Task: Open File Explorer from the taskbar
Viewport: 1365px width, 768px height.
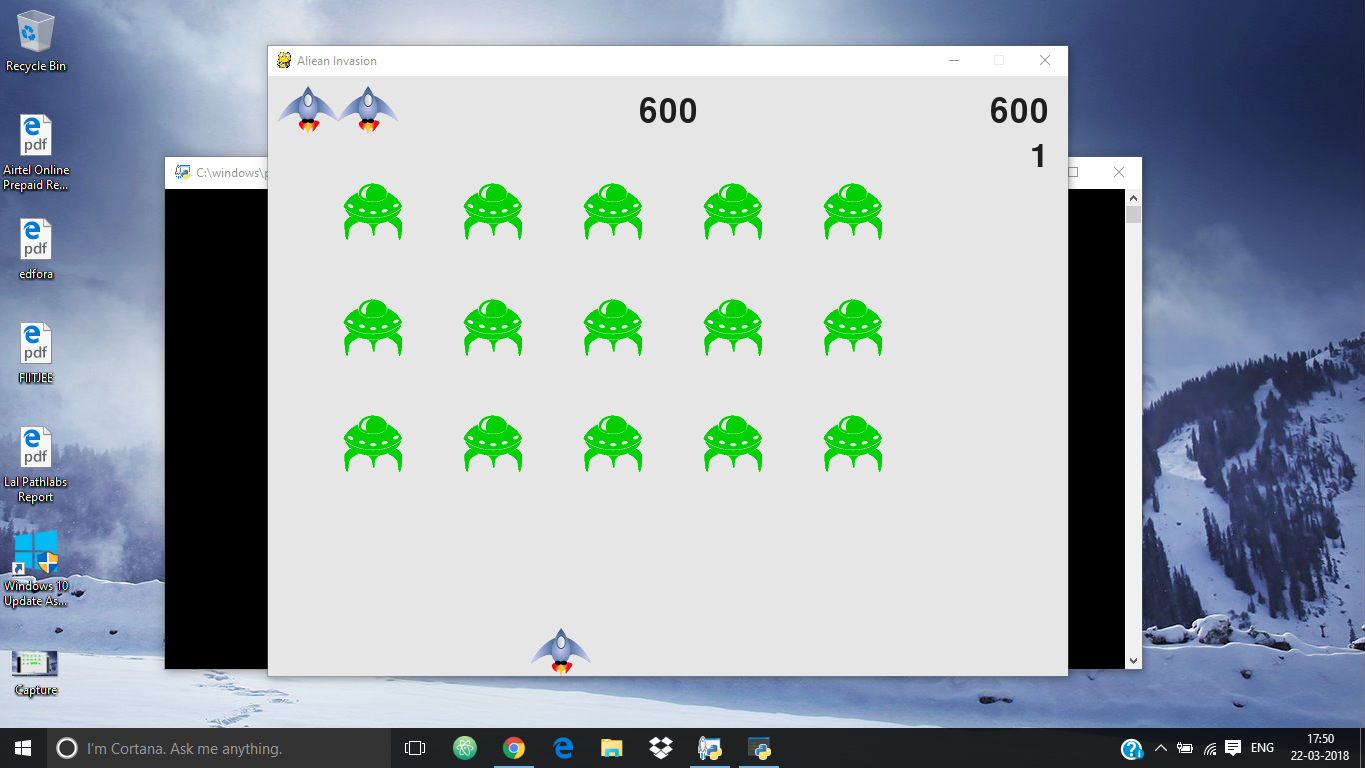Action: pos(612,748)
